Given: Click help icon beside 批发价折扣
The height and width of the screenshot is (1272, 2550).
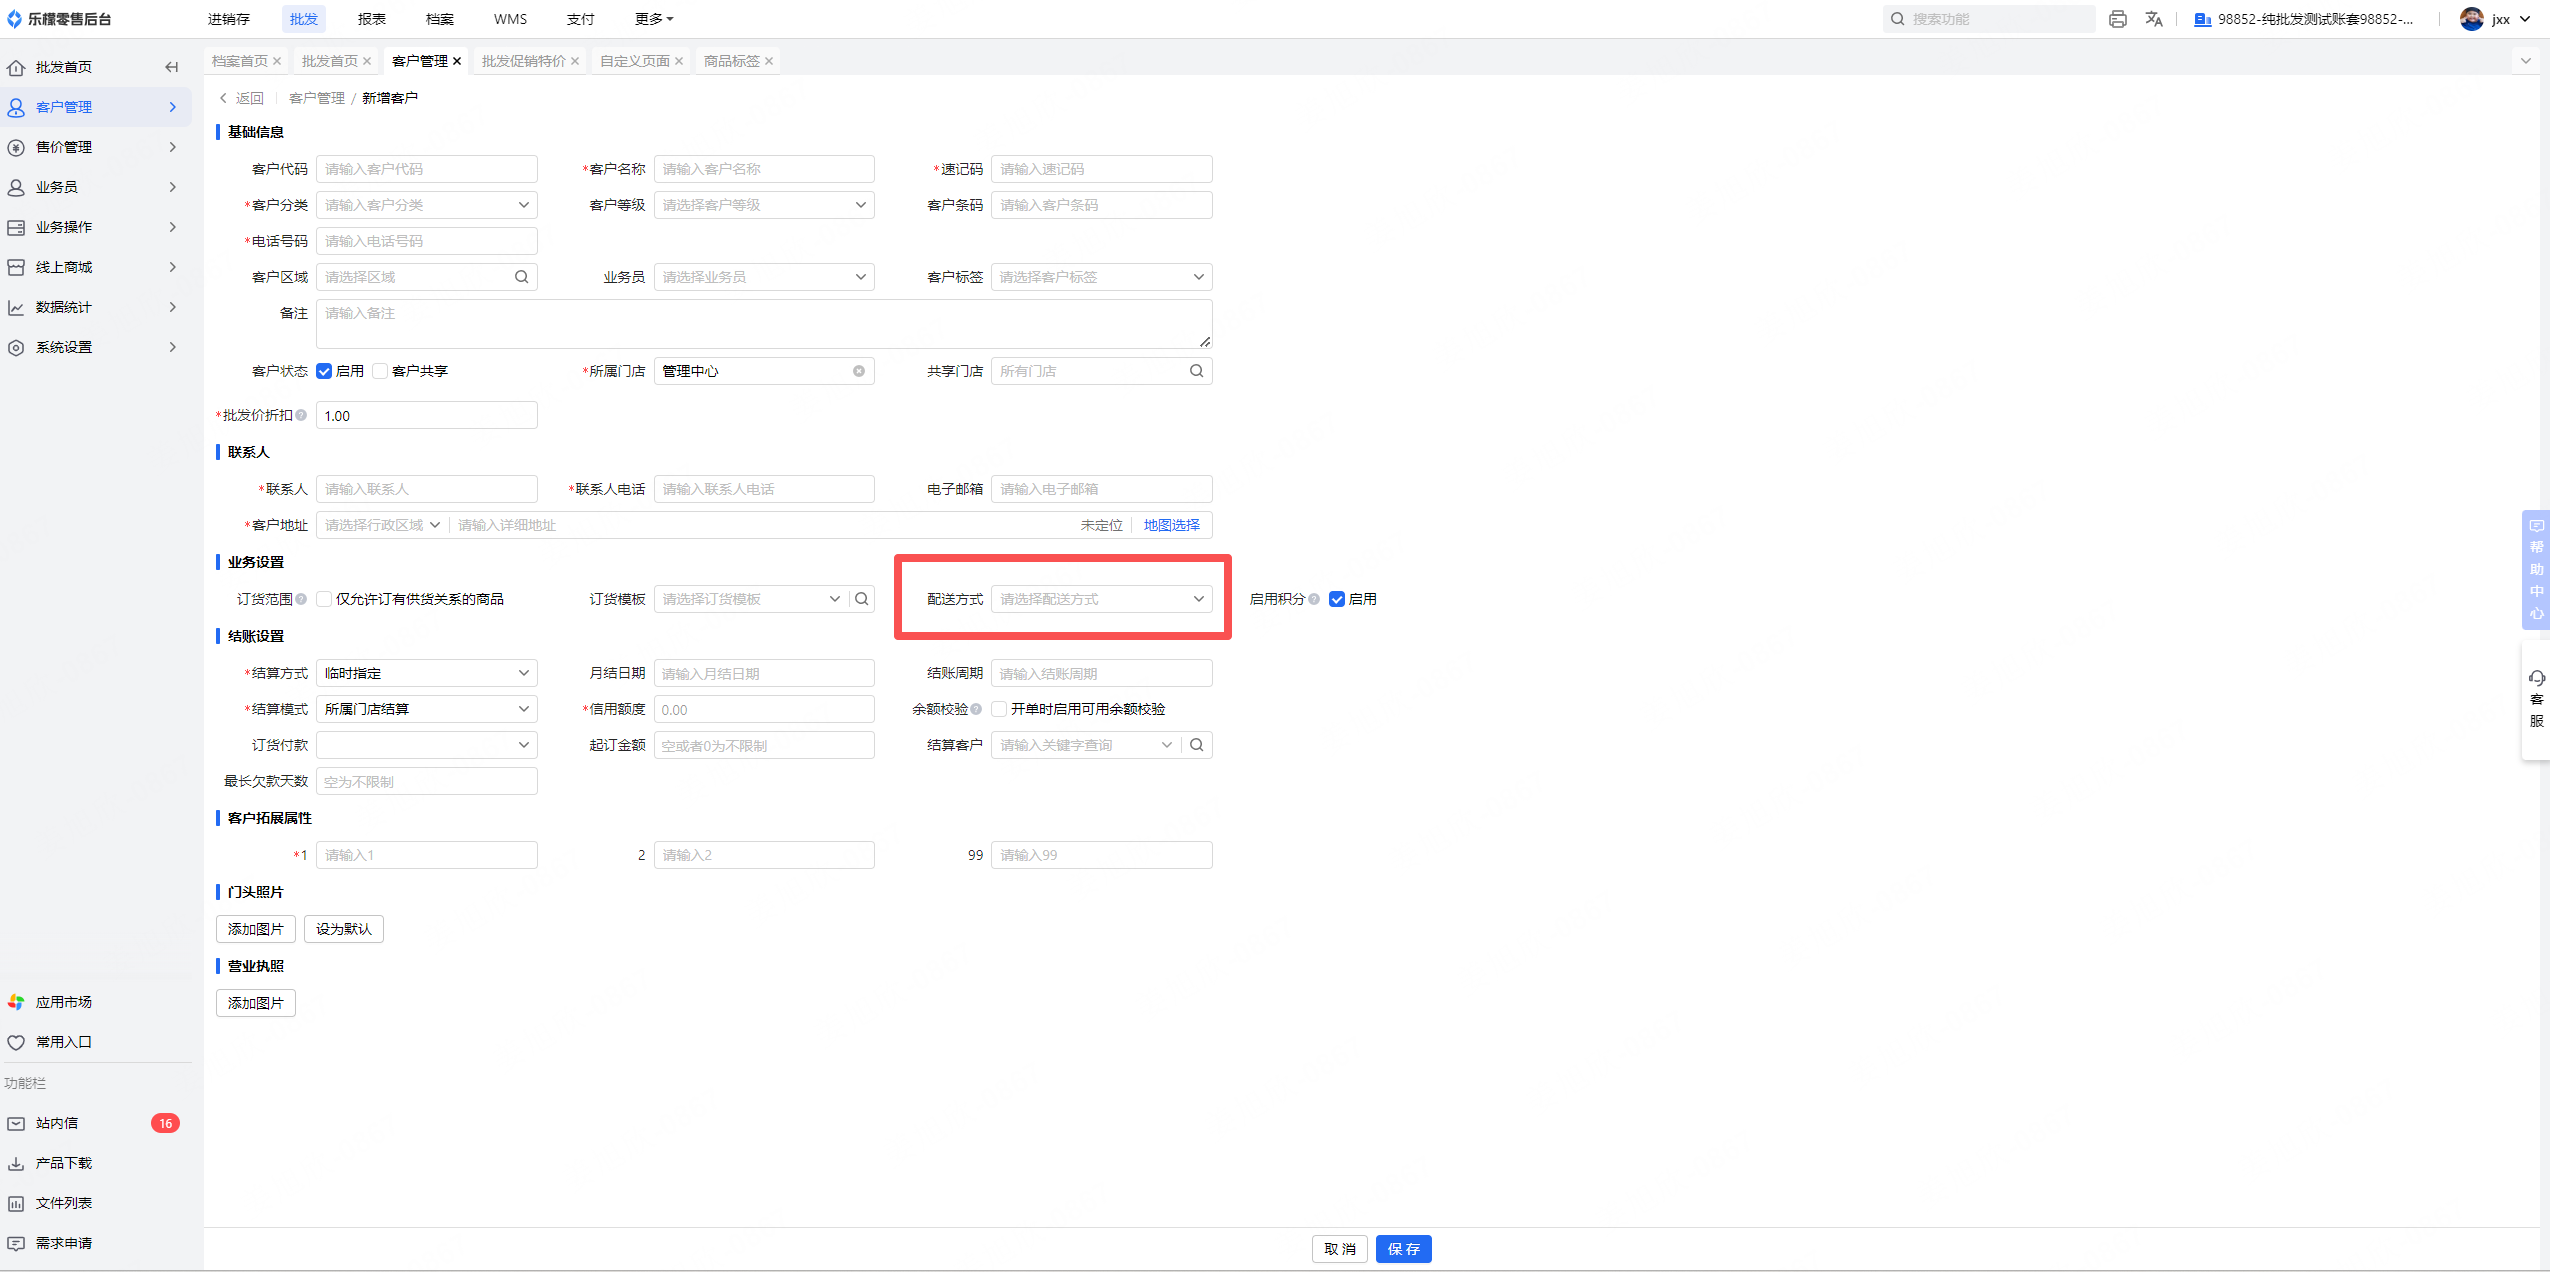Looking at the screenshot, I should (301, 415).
